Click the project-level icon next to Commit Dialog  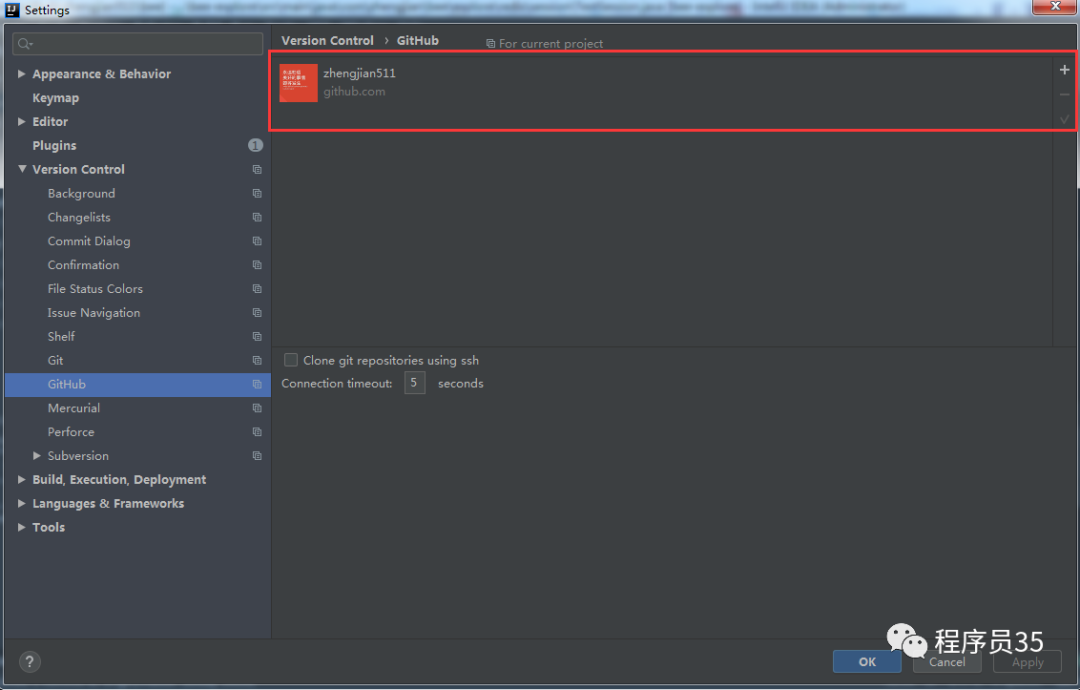pos(257,241)
